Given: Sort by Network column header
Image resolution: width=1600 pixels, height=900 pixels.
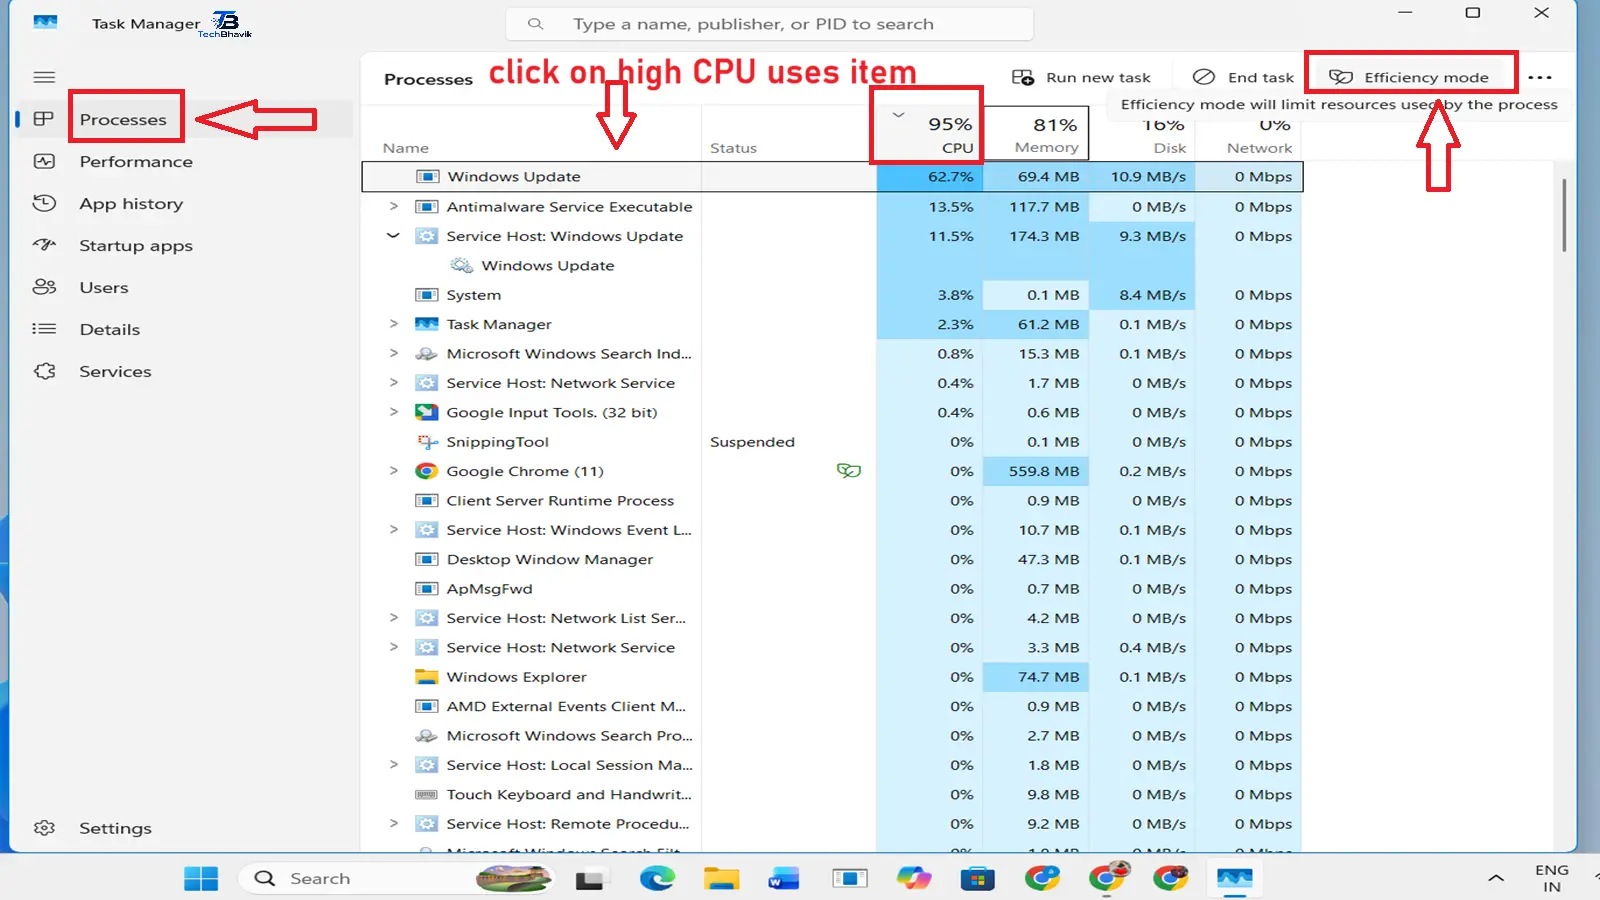Looking at the screenshot, I should tap(1248, 134).
